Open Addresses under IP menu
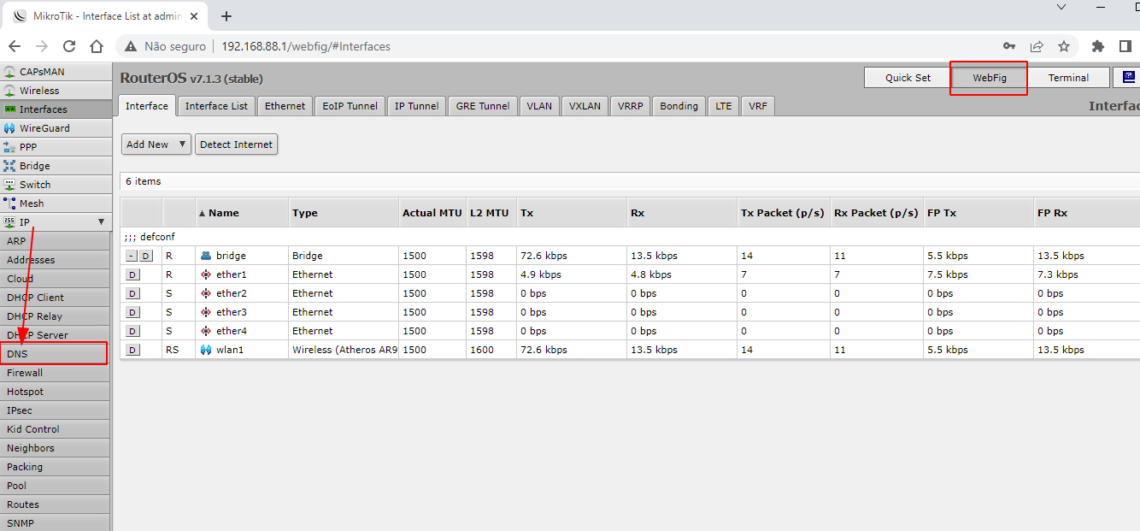 (x=55, y=260)
